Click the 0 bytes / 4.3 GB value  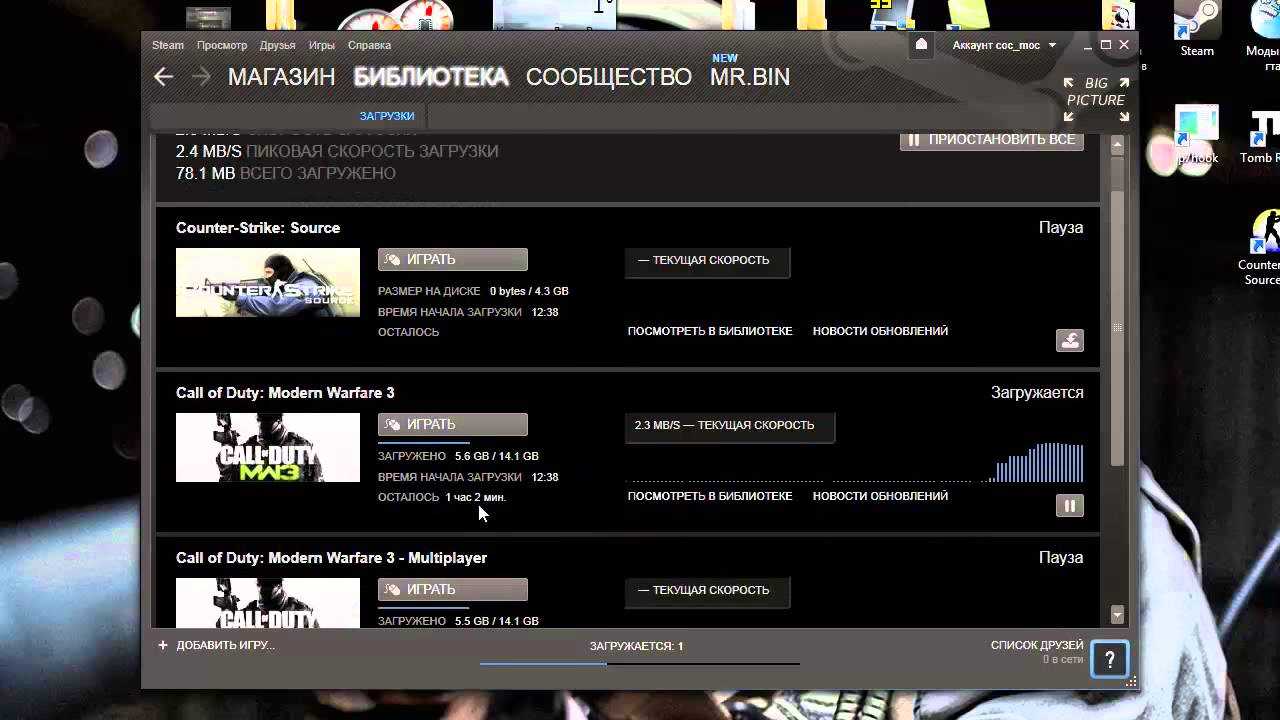529,291
